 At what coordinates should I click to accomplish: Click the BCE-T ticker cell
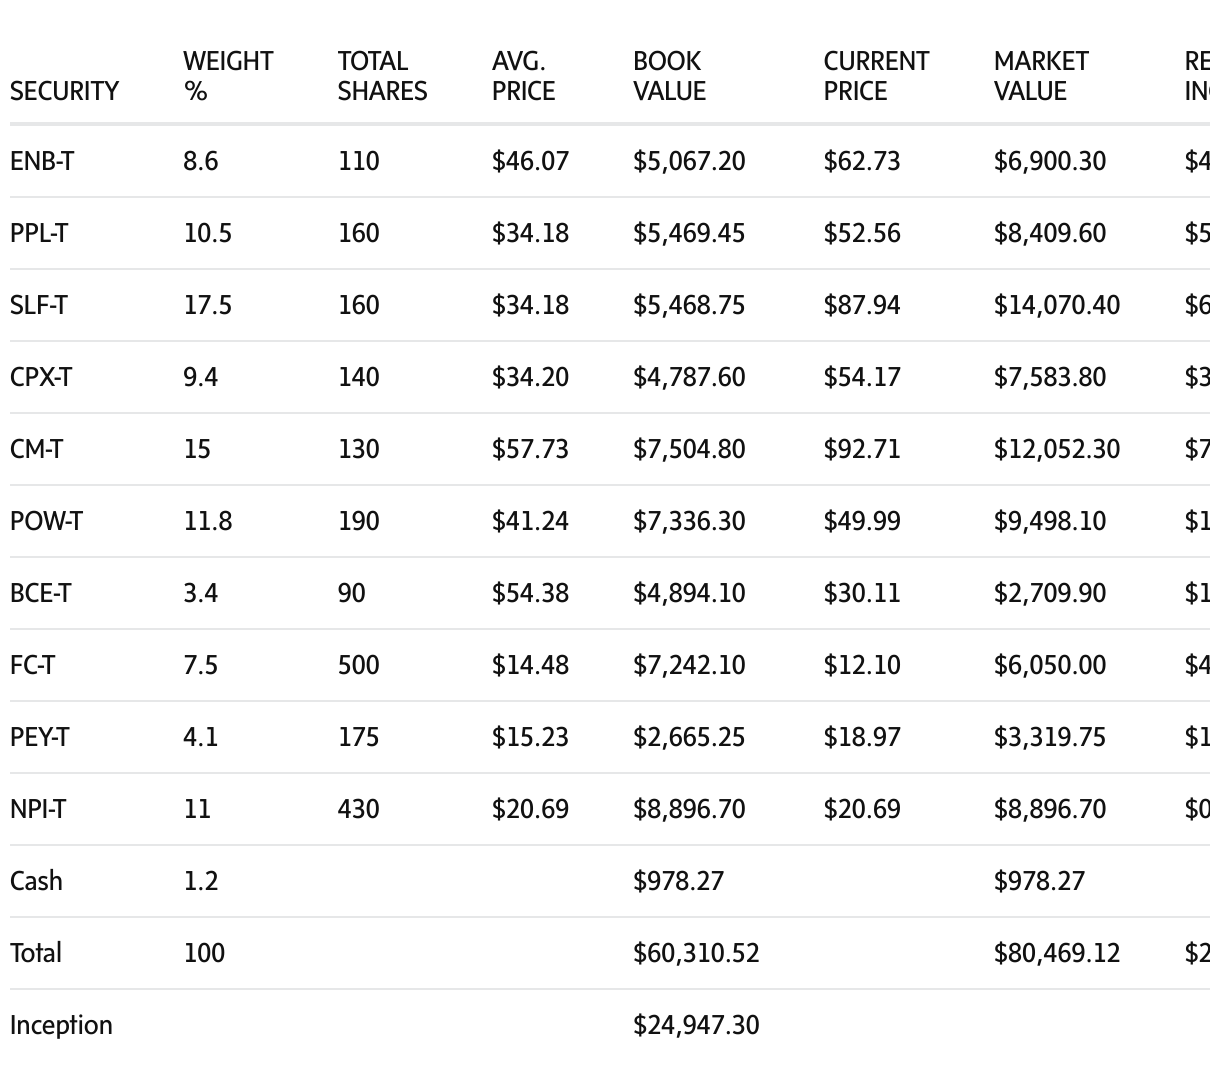point(40,593)
